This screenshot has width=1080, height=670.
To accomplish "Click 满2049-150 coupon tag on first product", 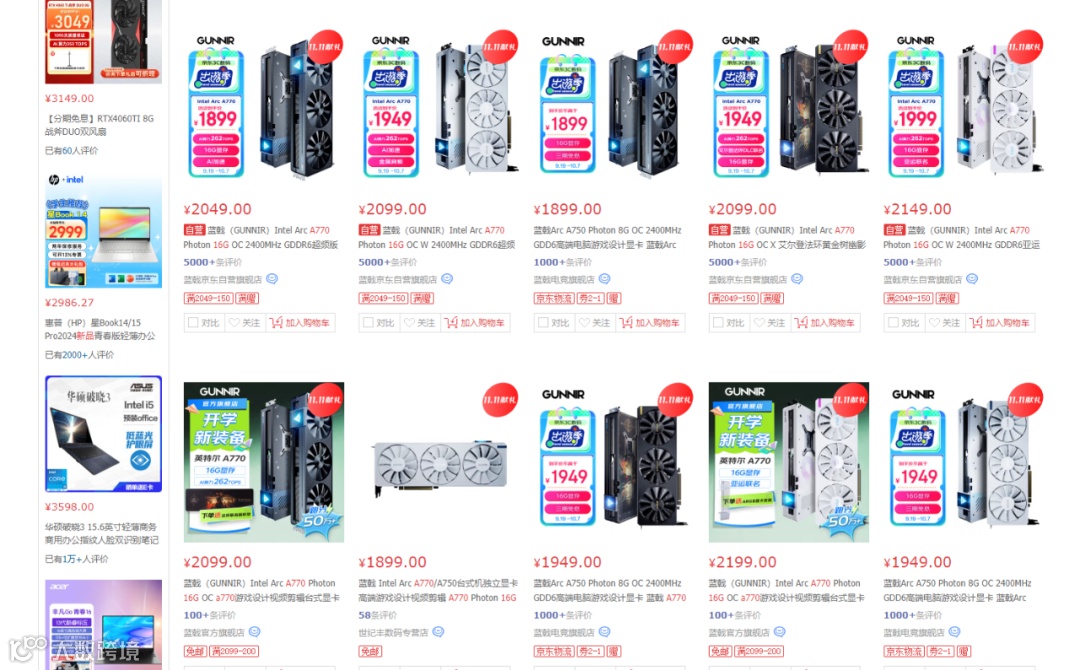I will click(208, 298).
